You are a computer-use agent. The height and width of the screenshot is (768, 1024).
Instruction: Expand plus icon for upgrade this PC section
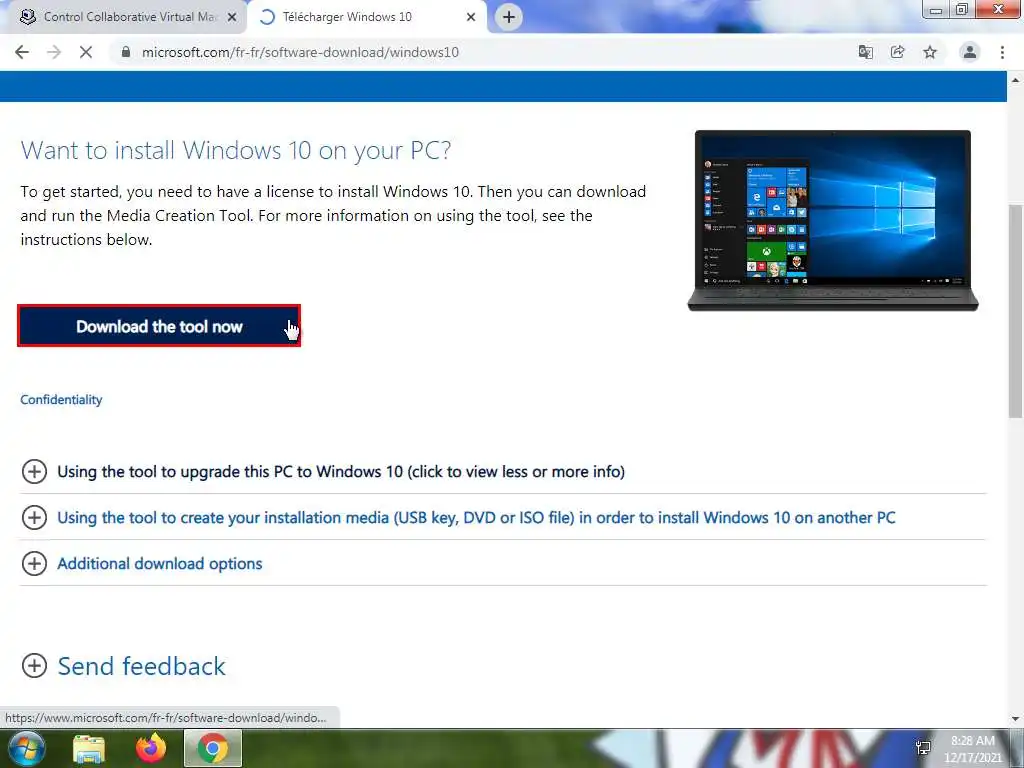click(34, 472)
